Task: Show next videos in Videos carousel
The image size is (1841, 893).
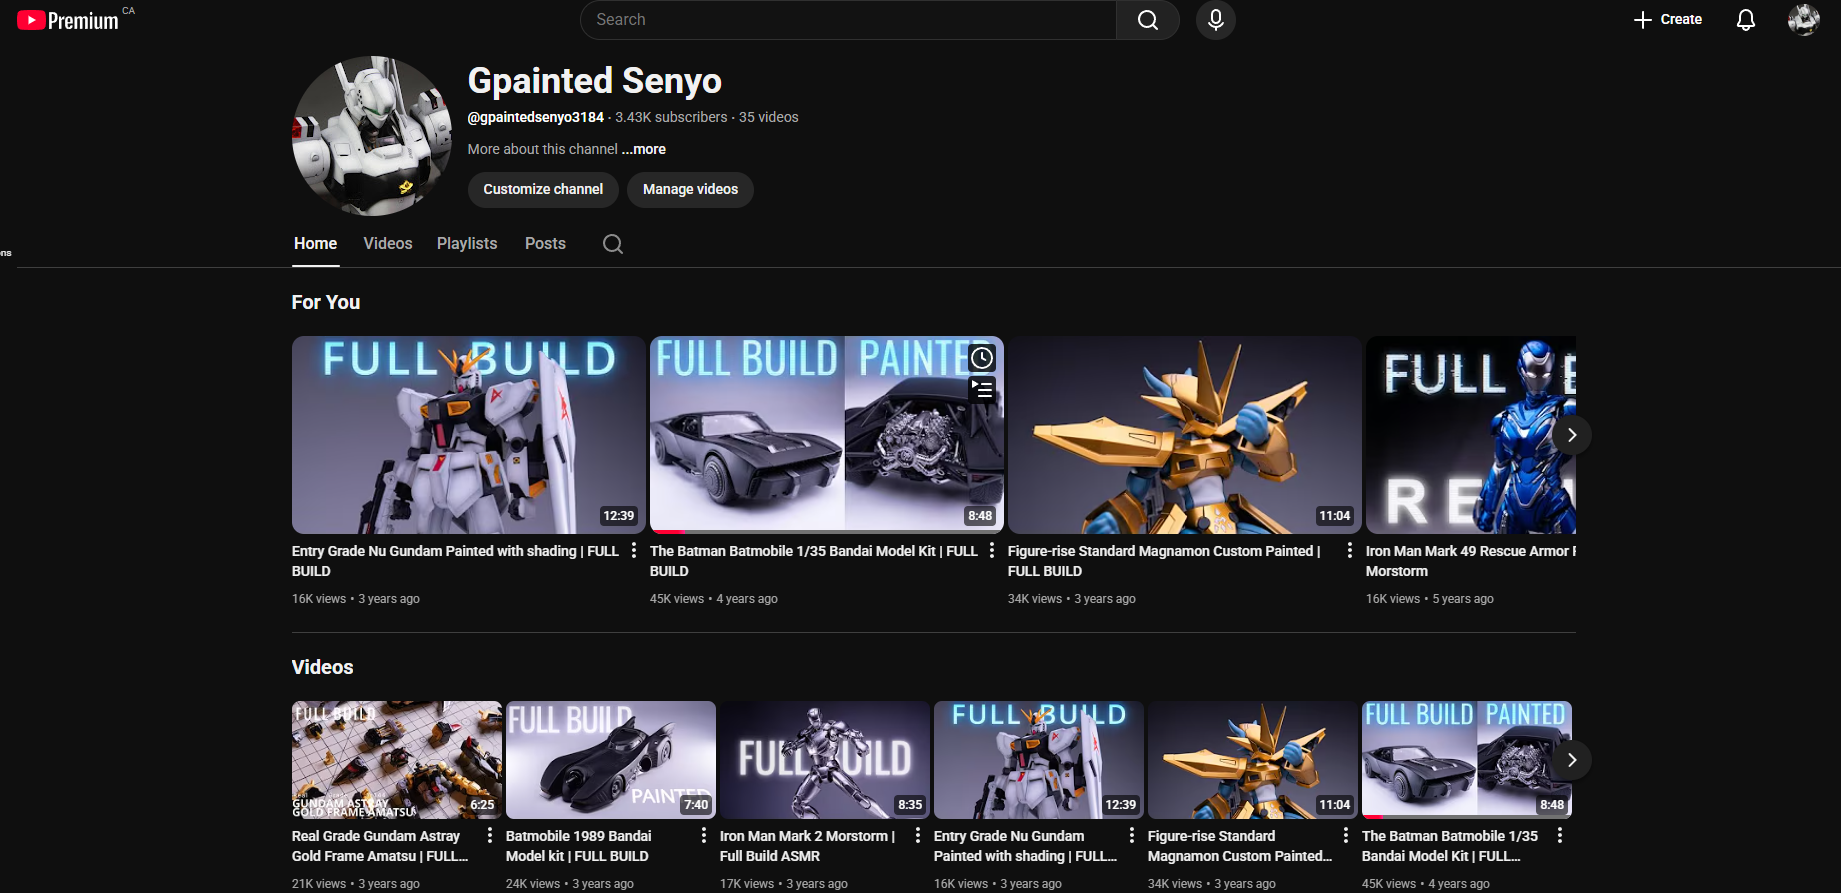Action: 1572,760
